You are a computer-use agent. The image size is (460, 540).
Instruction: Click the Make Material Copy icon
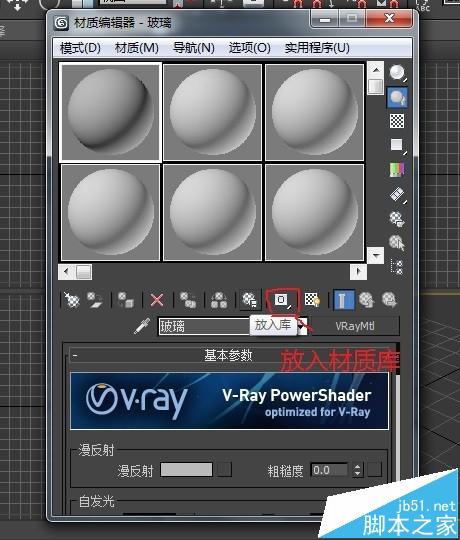188,300
